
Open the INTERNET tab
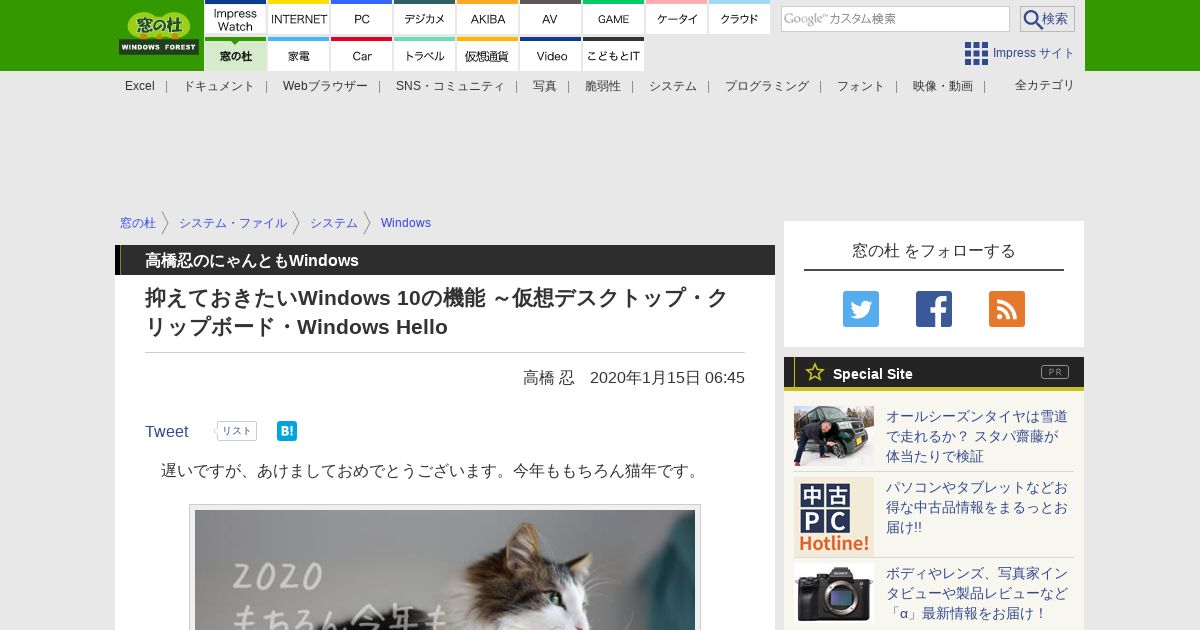299,18
